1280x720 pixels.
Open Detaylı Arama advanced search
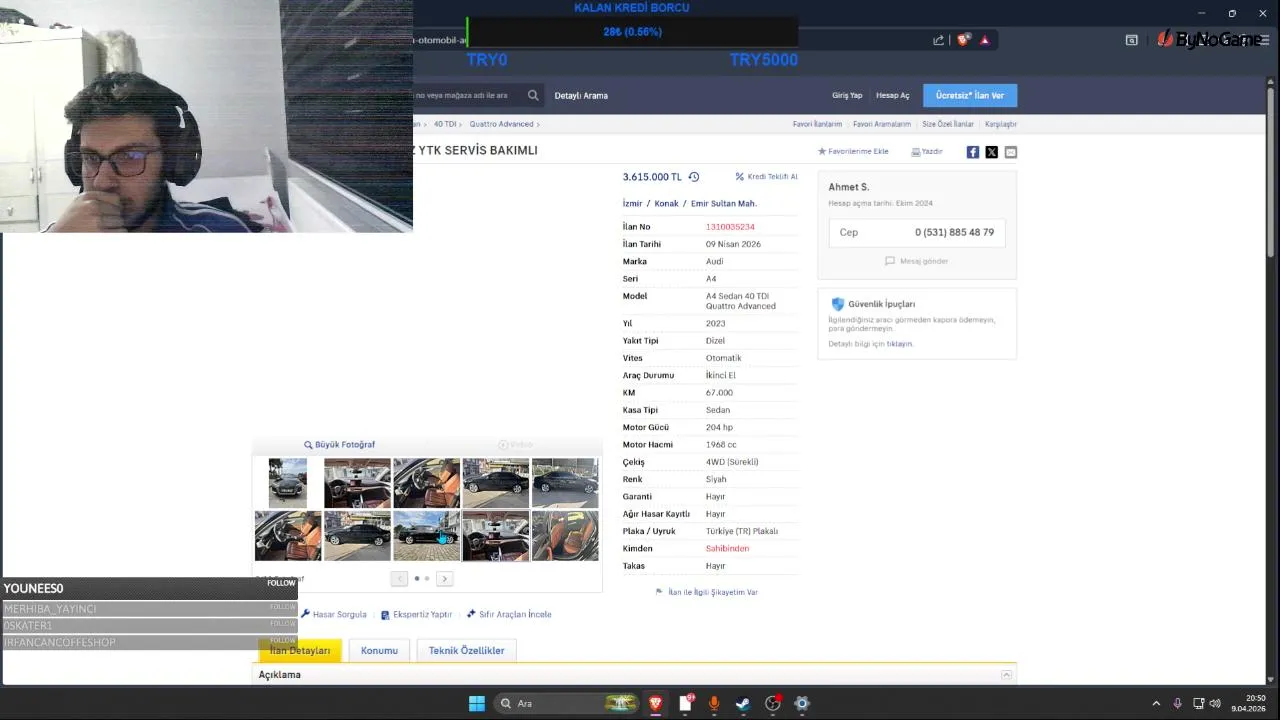(x=581, y=95)
